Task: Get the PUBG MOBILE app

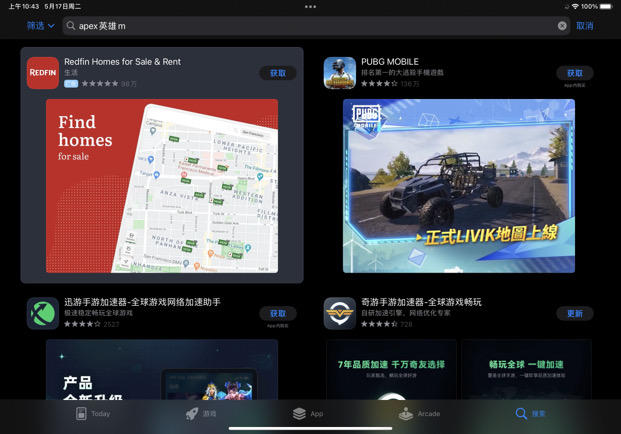Action: coord(575,73)
